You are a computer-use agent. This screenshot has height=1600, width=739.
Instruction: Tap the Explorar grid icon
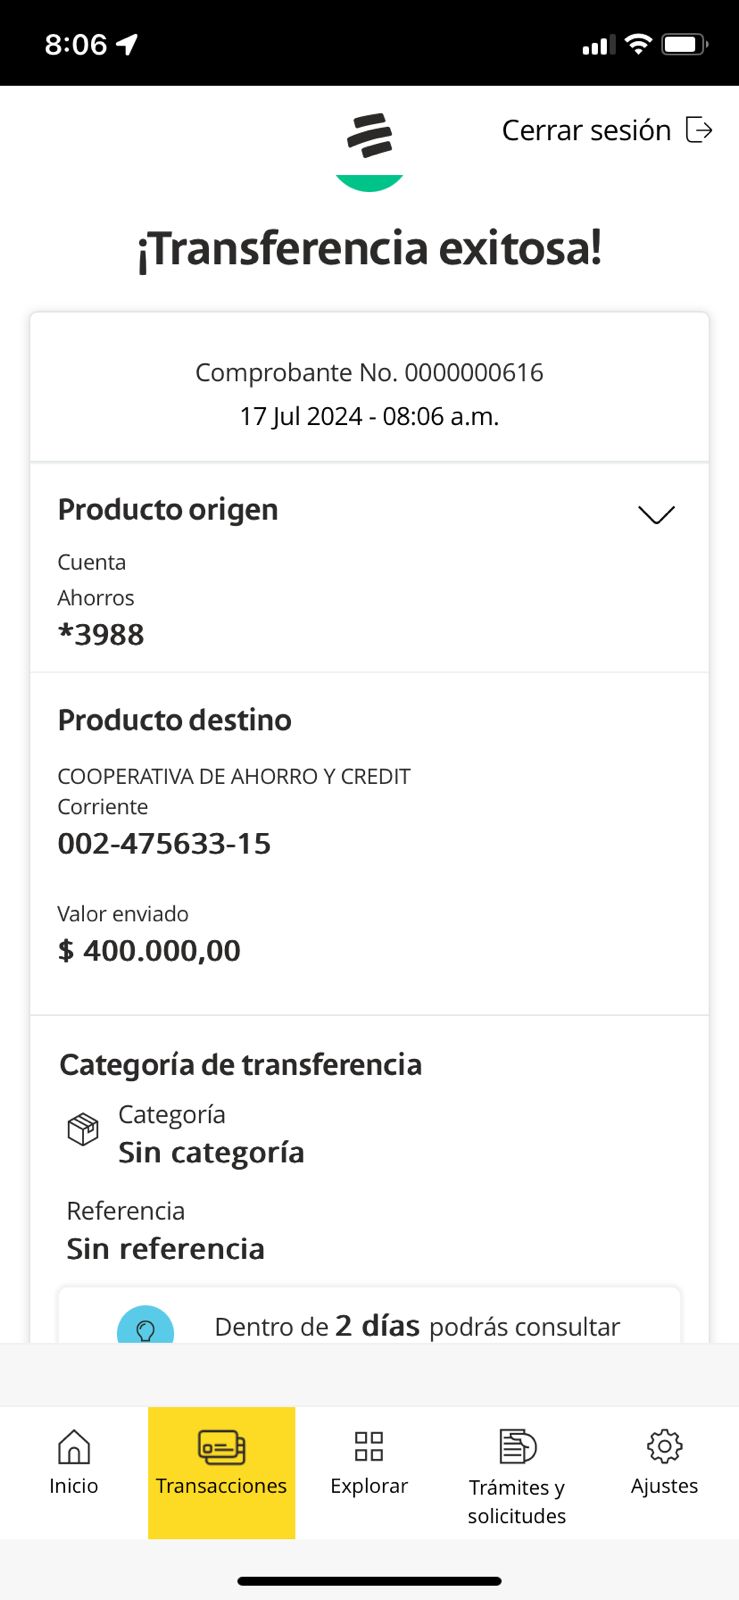369,1446
